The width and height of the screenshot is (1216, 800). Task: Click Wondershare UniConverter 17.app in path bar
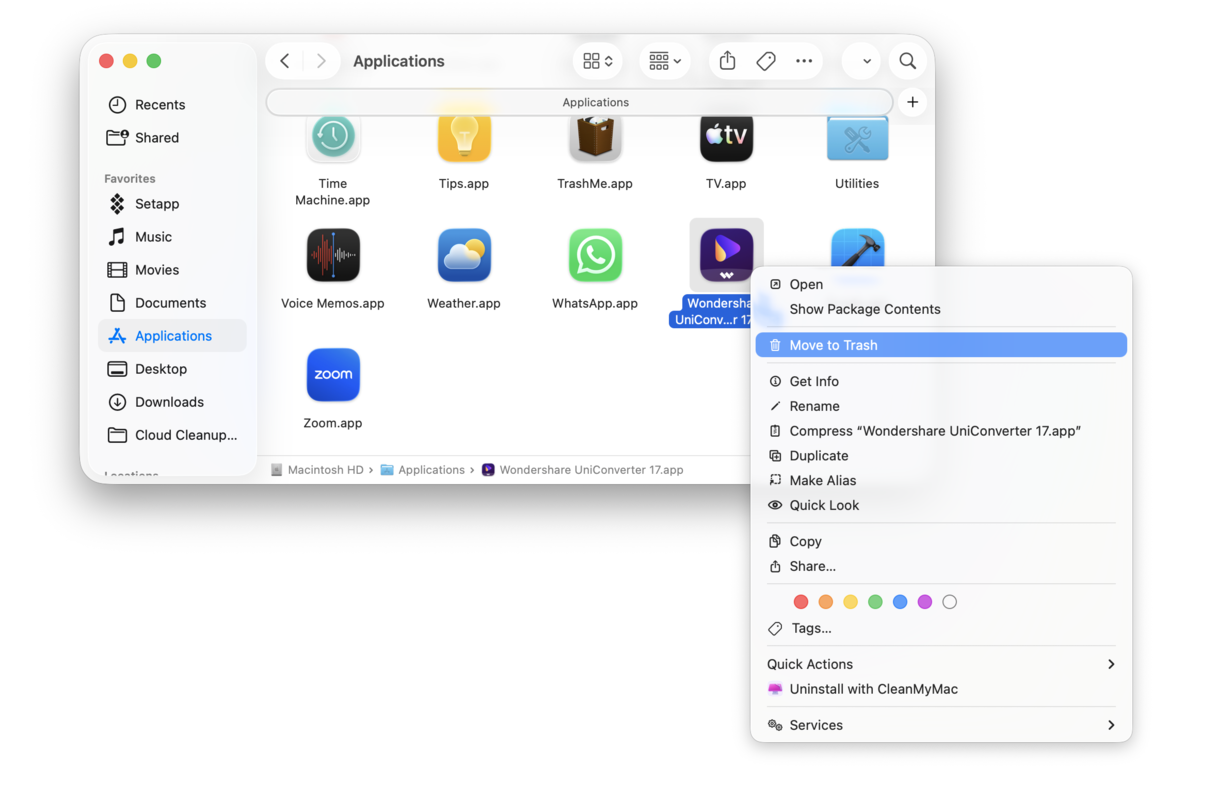(583, 470)
